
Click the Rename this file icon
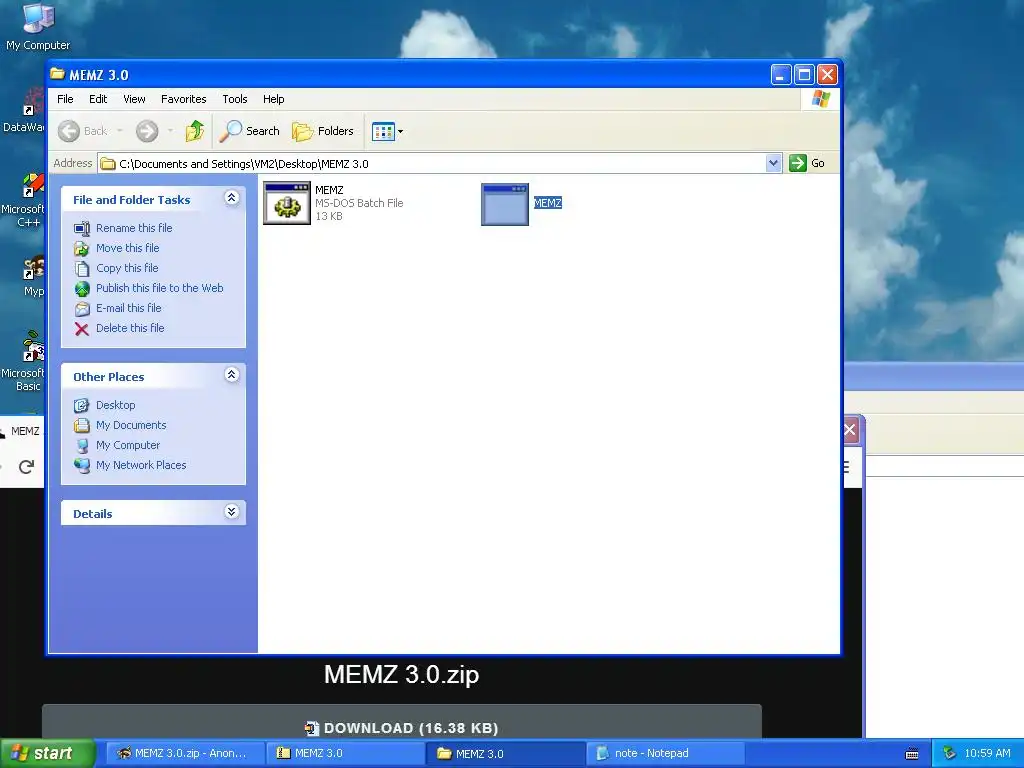[x=82, y=229]
